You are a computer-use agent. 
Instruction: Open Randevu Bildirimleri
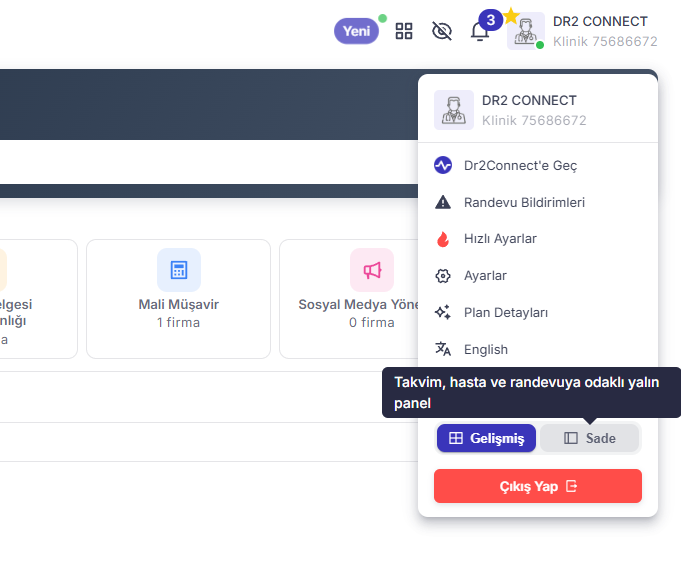[538, 202]
